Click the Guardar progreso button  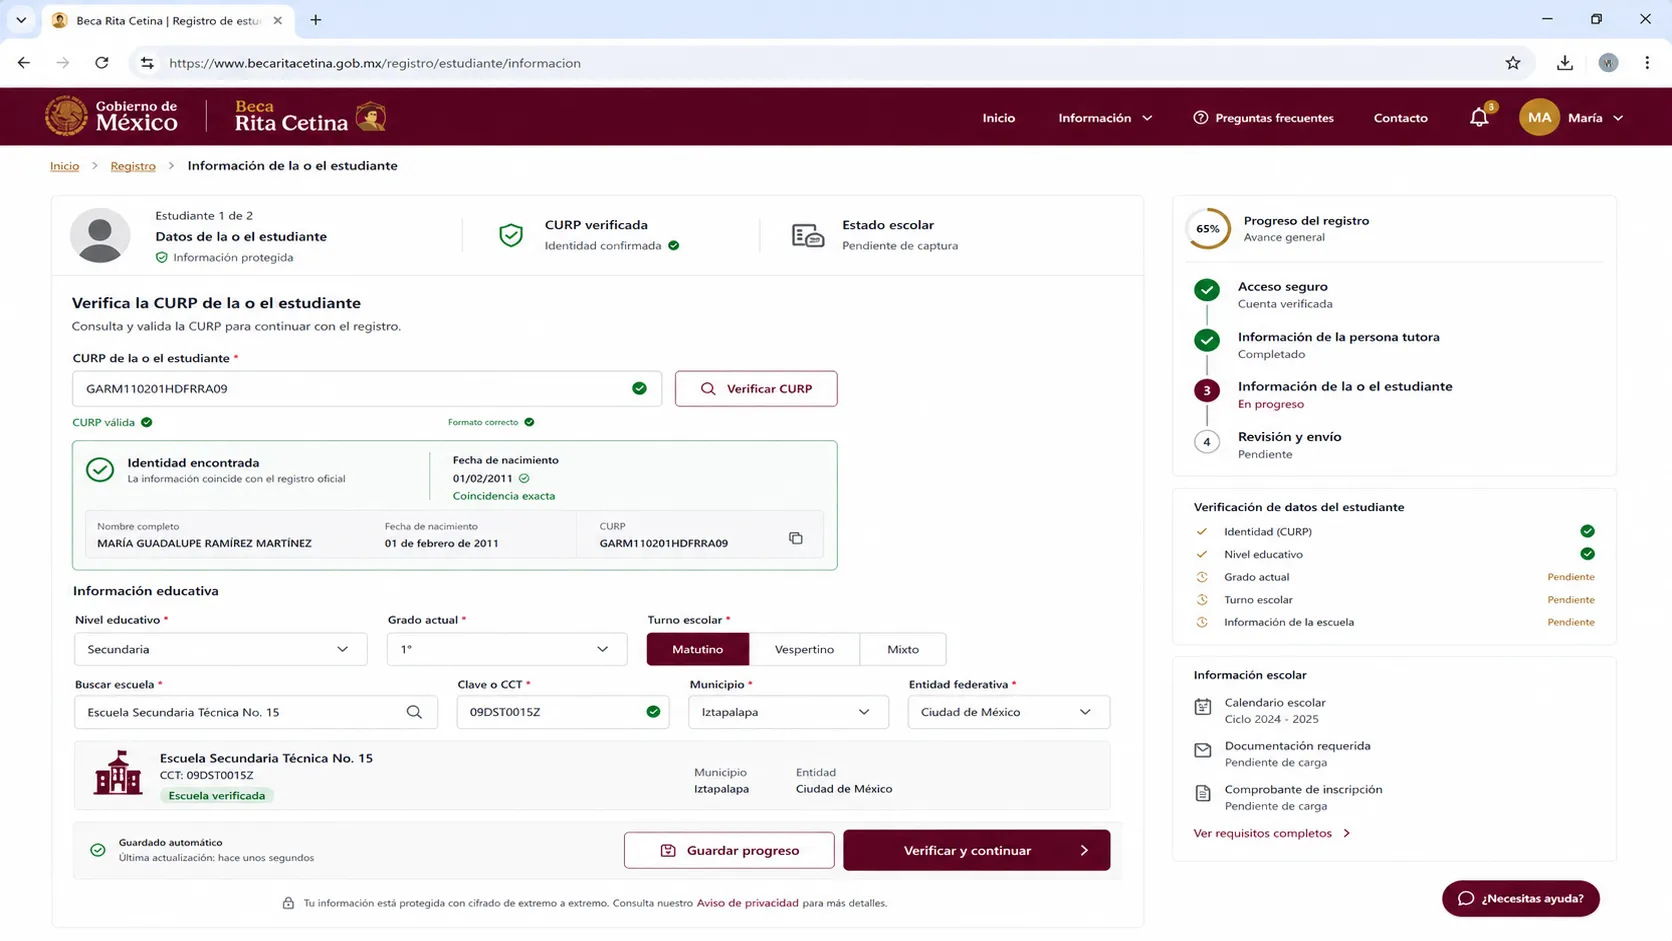coord(729,850)
